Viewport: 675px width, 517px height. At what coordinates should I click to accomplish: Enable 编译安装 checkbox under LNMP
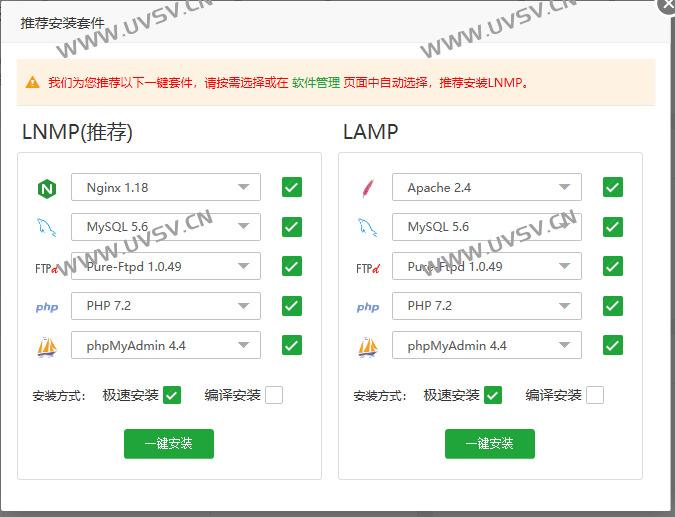point(274,395)
